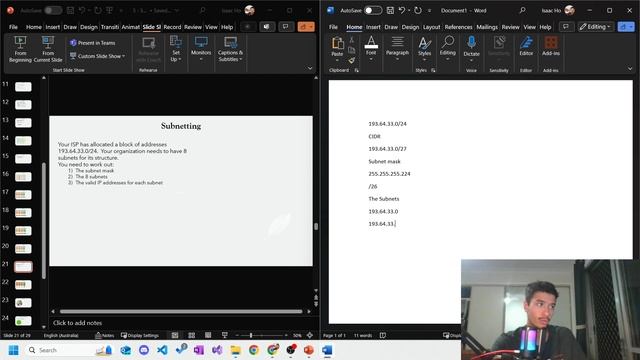Select slide 17 thumbnail

(23, 195)
